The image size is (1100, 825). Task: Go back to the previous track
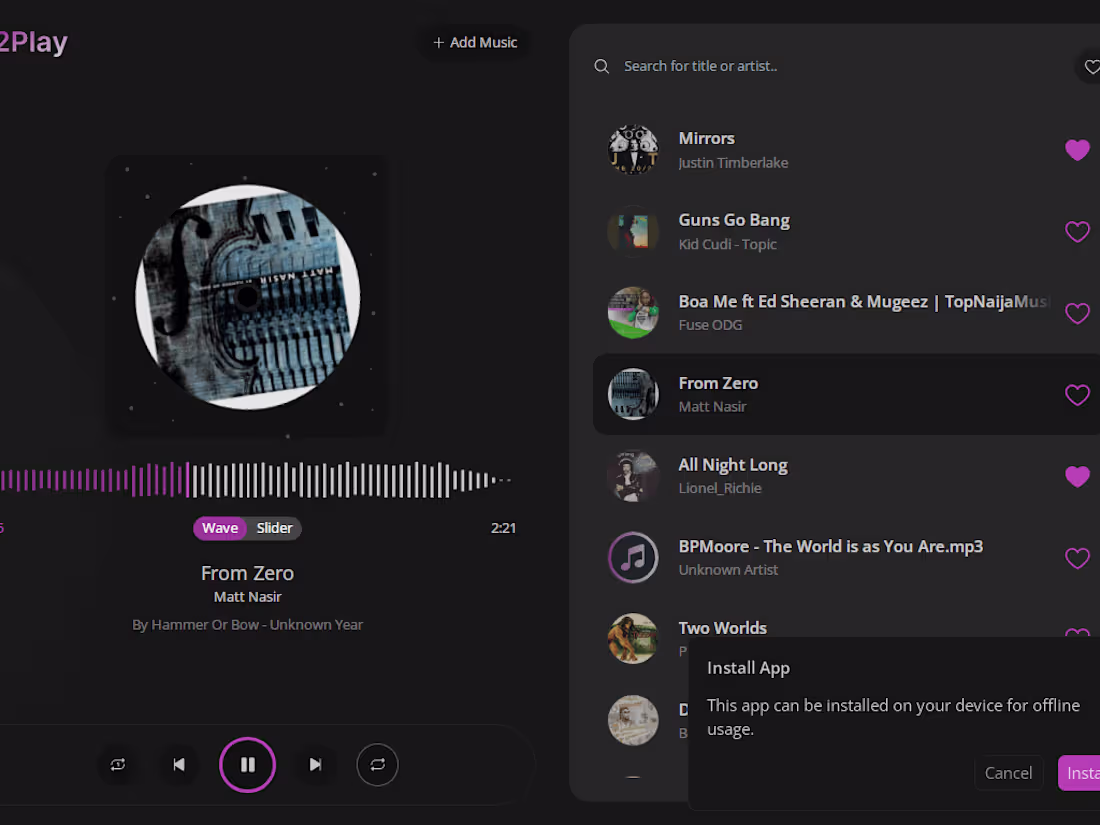pyautogui.click(x=178, y=764)
